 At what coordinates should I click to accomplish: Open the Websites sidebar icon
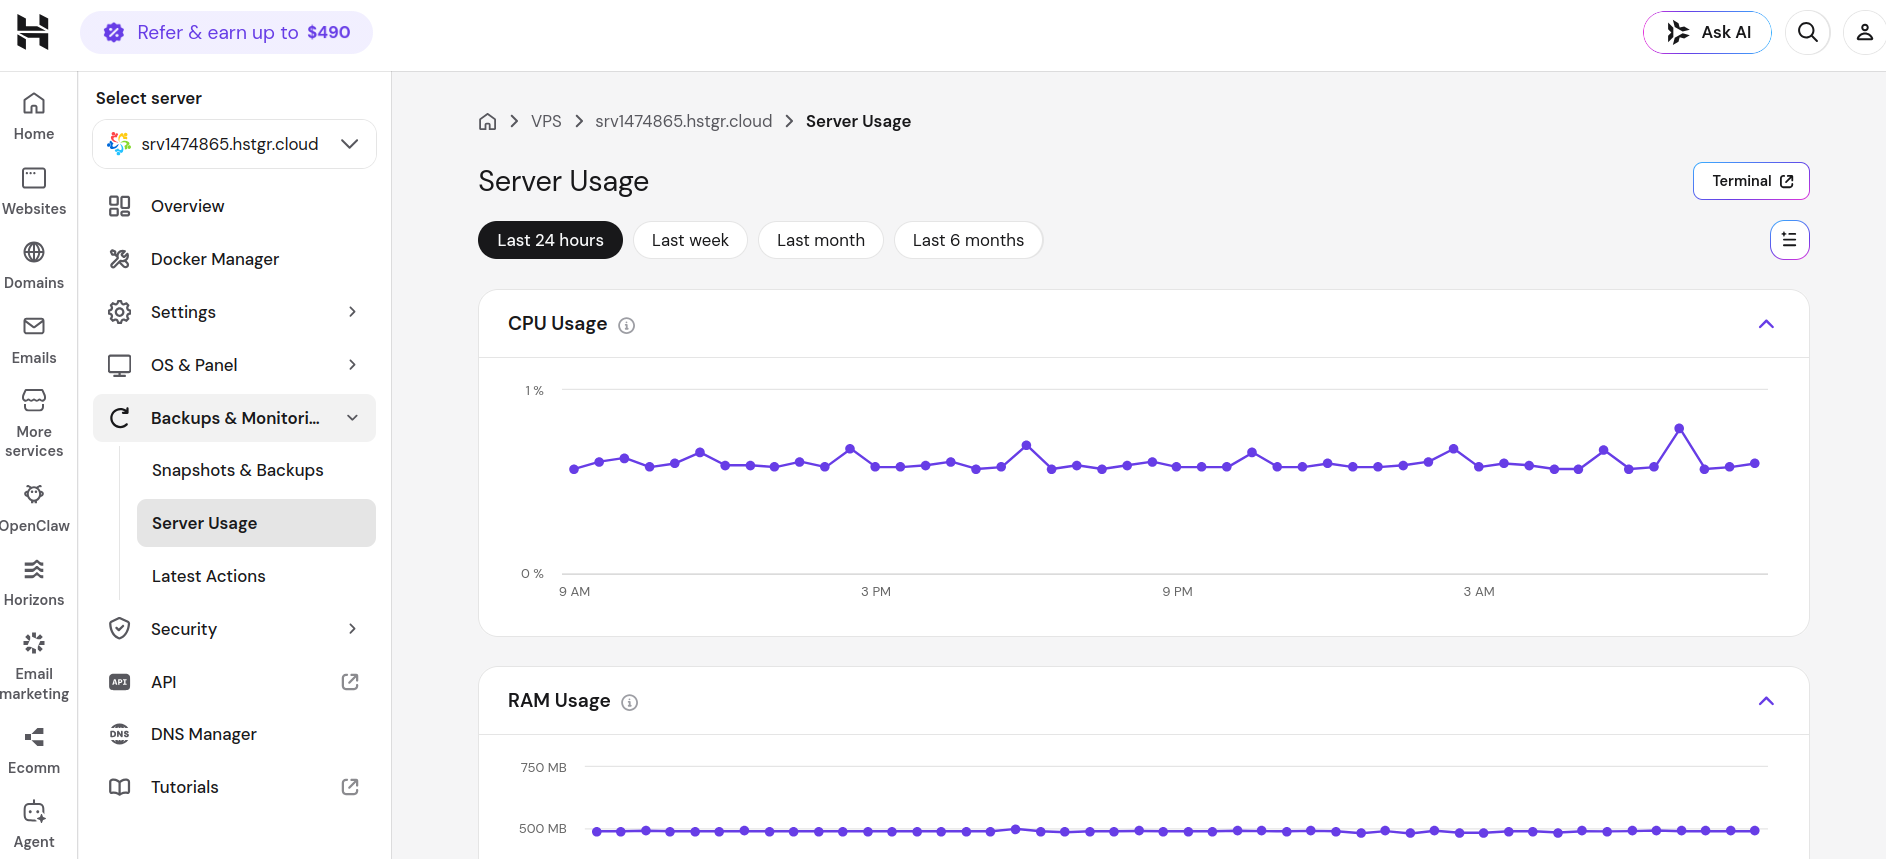coord(34,178)
